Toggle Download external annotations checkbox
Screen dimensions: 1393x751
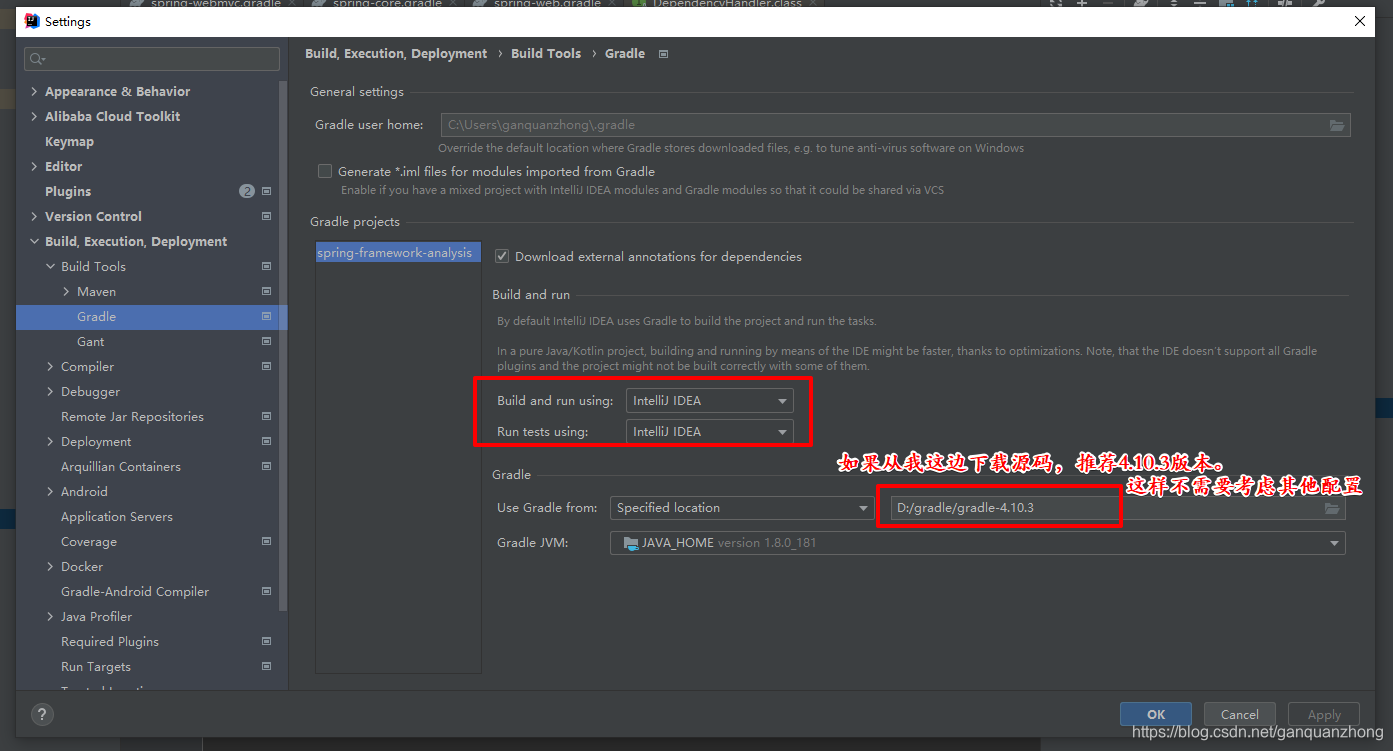[x=502, y=256]
